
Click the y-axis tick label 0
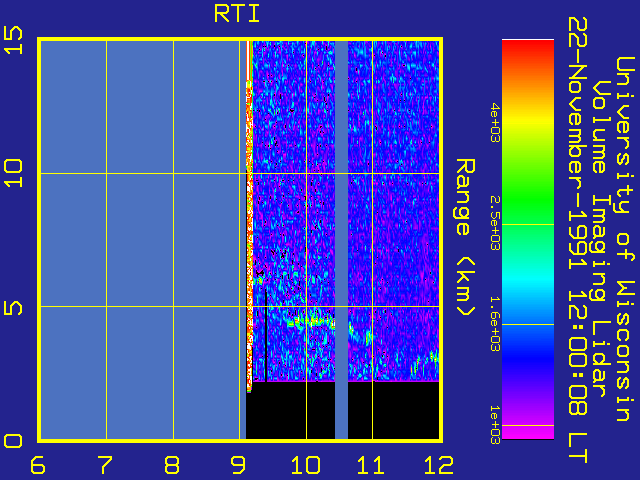(13, 441)
